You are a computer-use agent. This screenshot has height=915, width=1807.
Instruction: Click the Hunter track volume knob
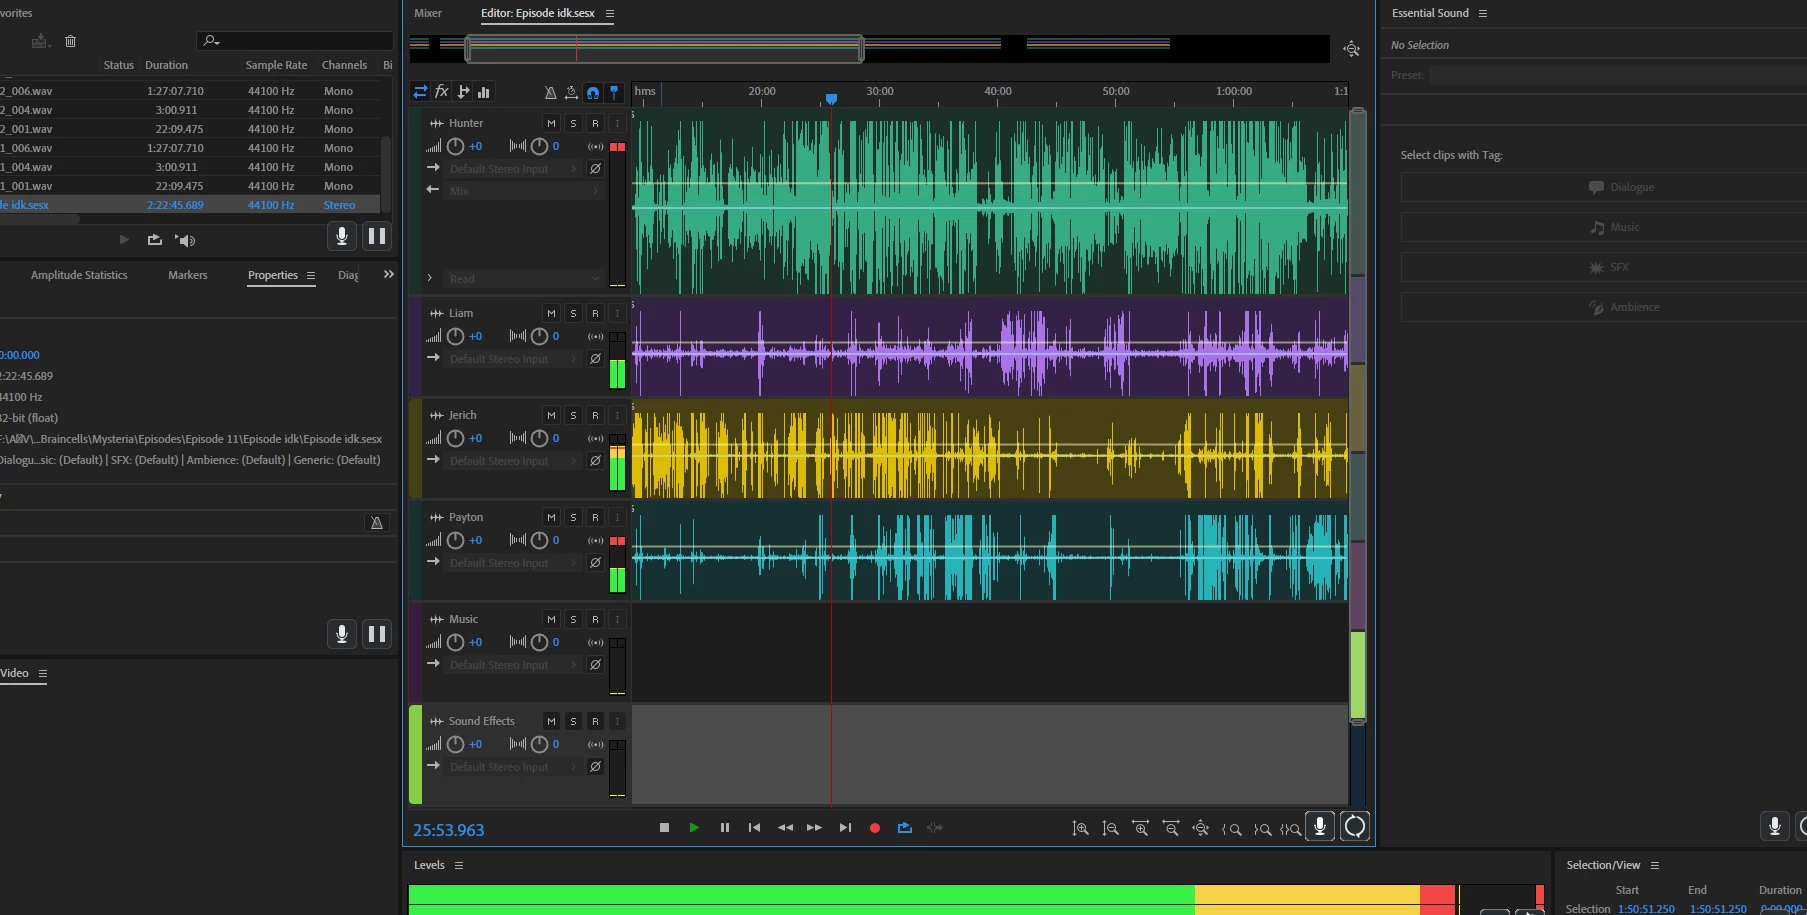point(455,146)
